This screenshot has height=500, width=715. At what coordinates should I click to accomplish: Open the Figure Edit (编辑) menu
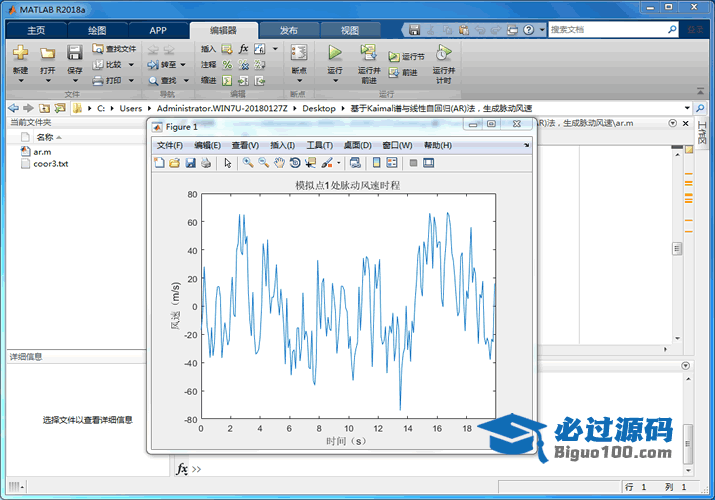click(x=207, y=145)
